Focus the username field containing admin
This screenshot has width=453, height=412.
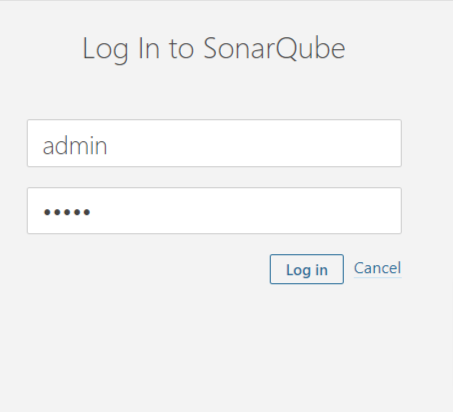click(214, 143)
